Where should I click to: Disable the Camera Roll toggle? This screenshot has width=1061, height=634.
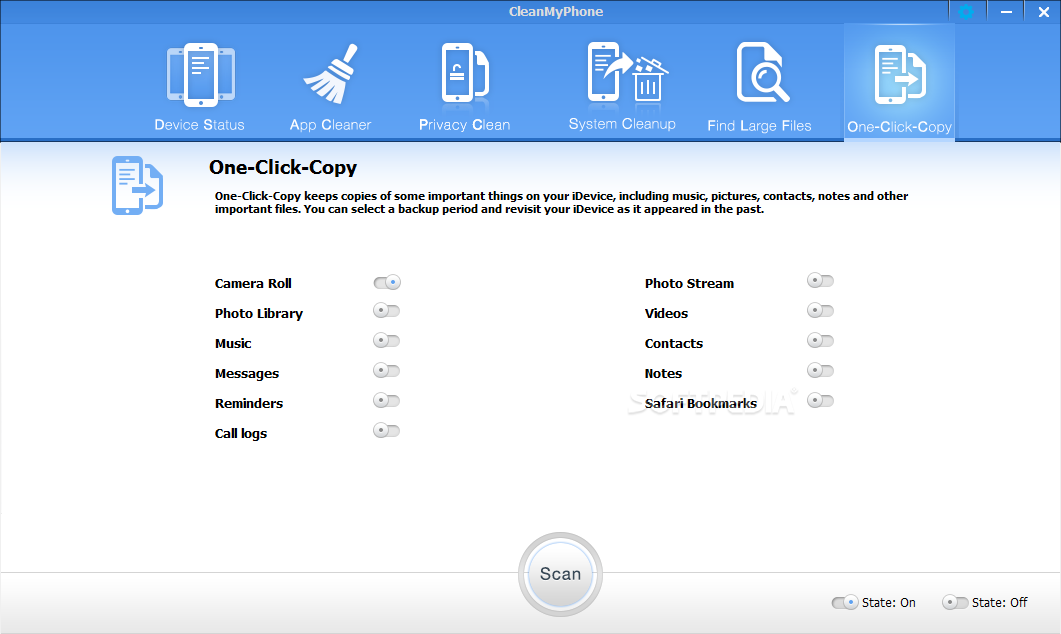[x=387, y=282]
